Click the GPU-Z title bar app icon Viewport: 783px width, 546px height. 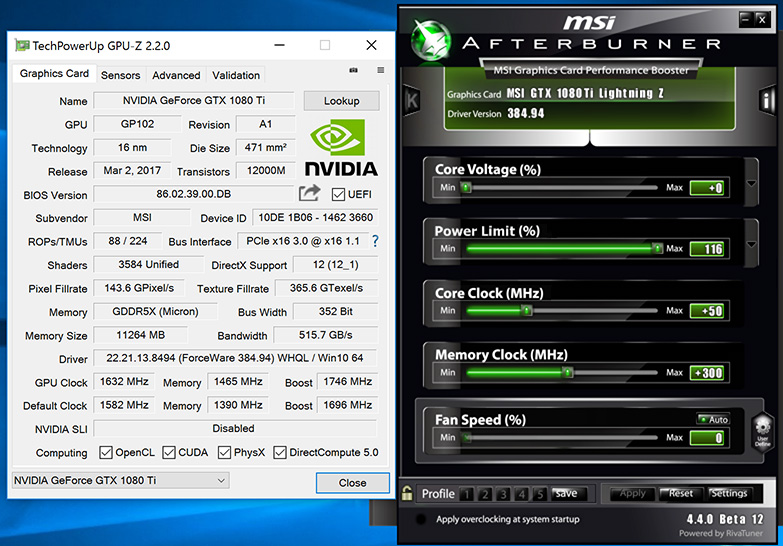[x=21, y=45]
